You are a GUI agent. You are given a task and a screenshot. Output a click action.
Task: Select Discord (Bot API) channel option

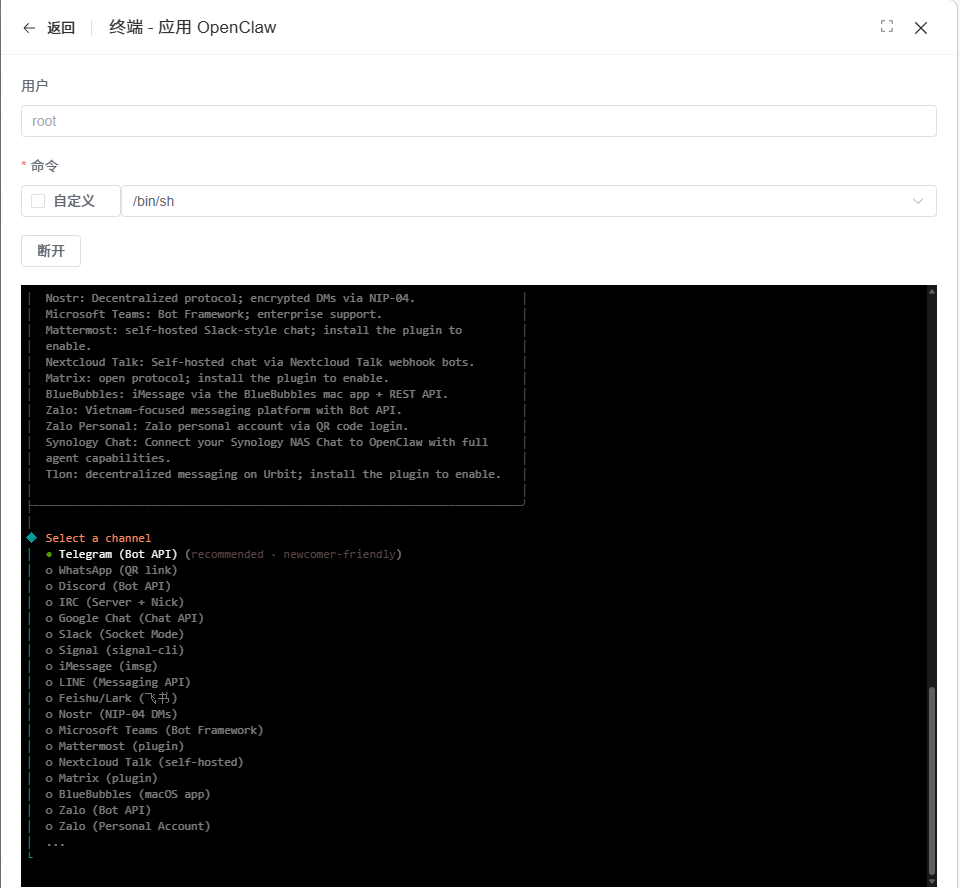click(114, 586)
